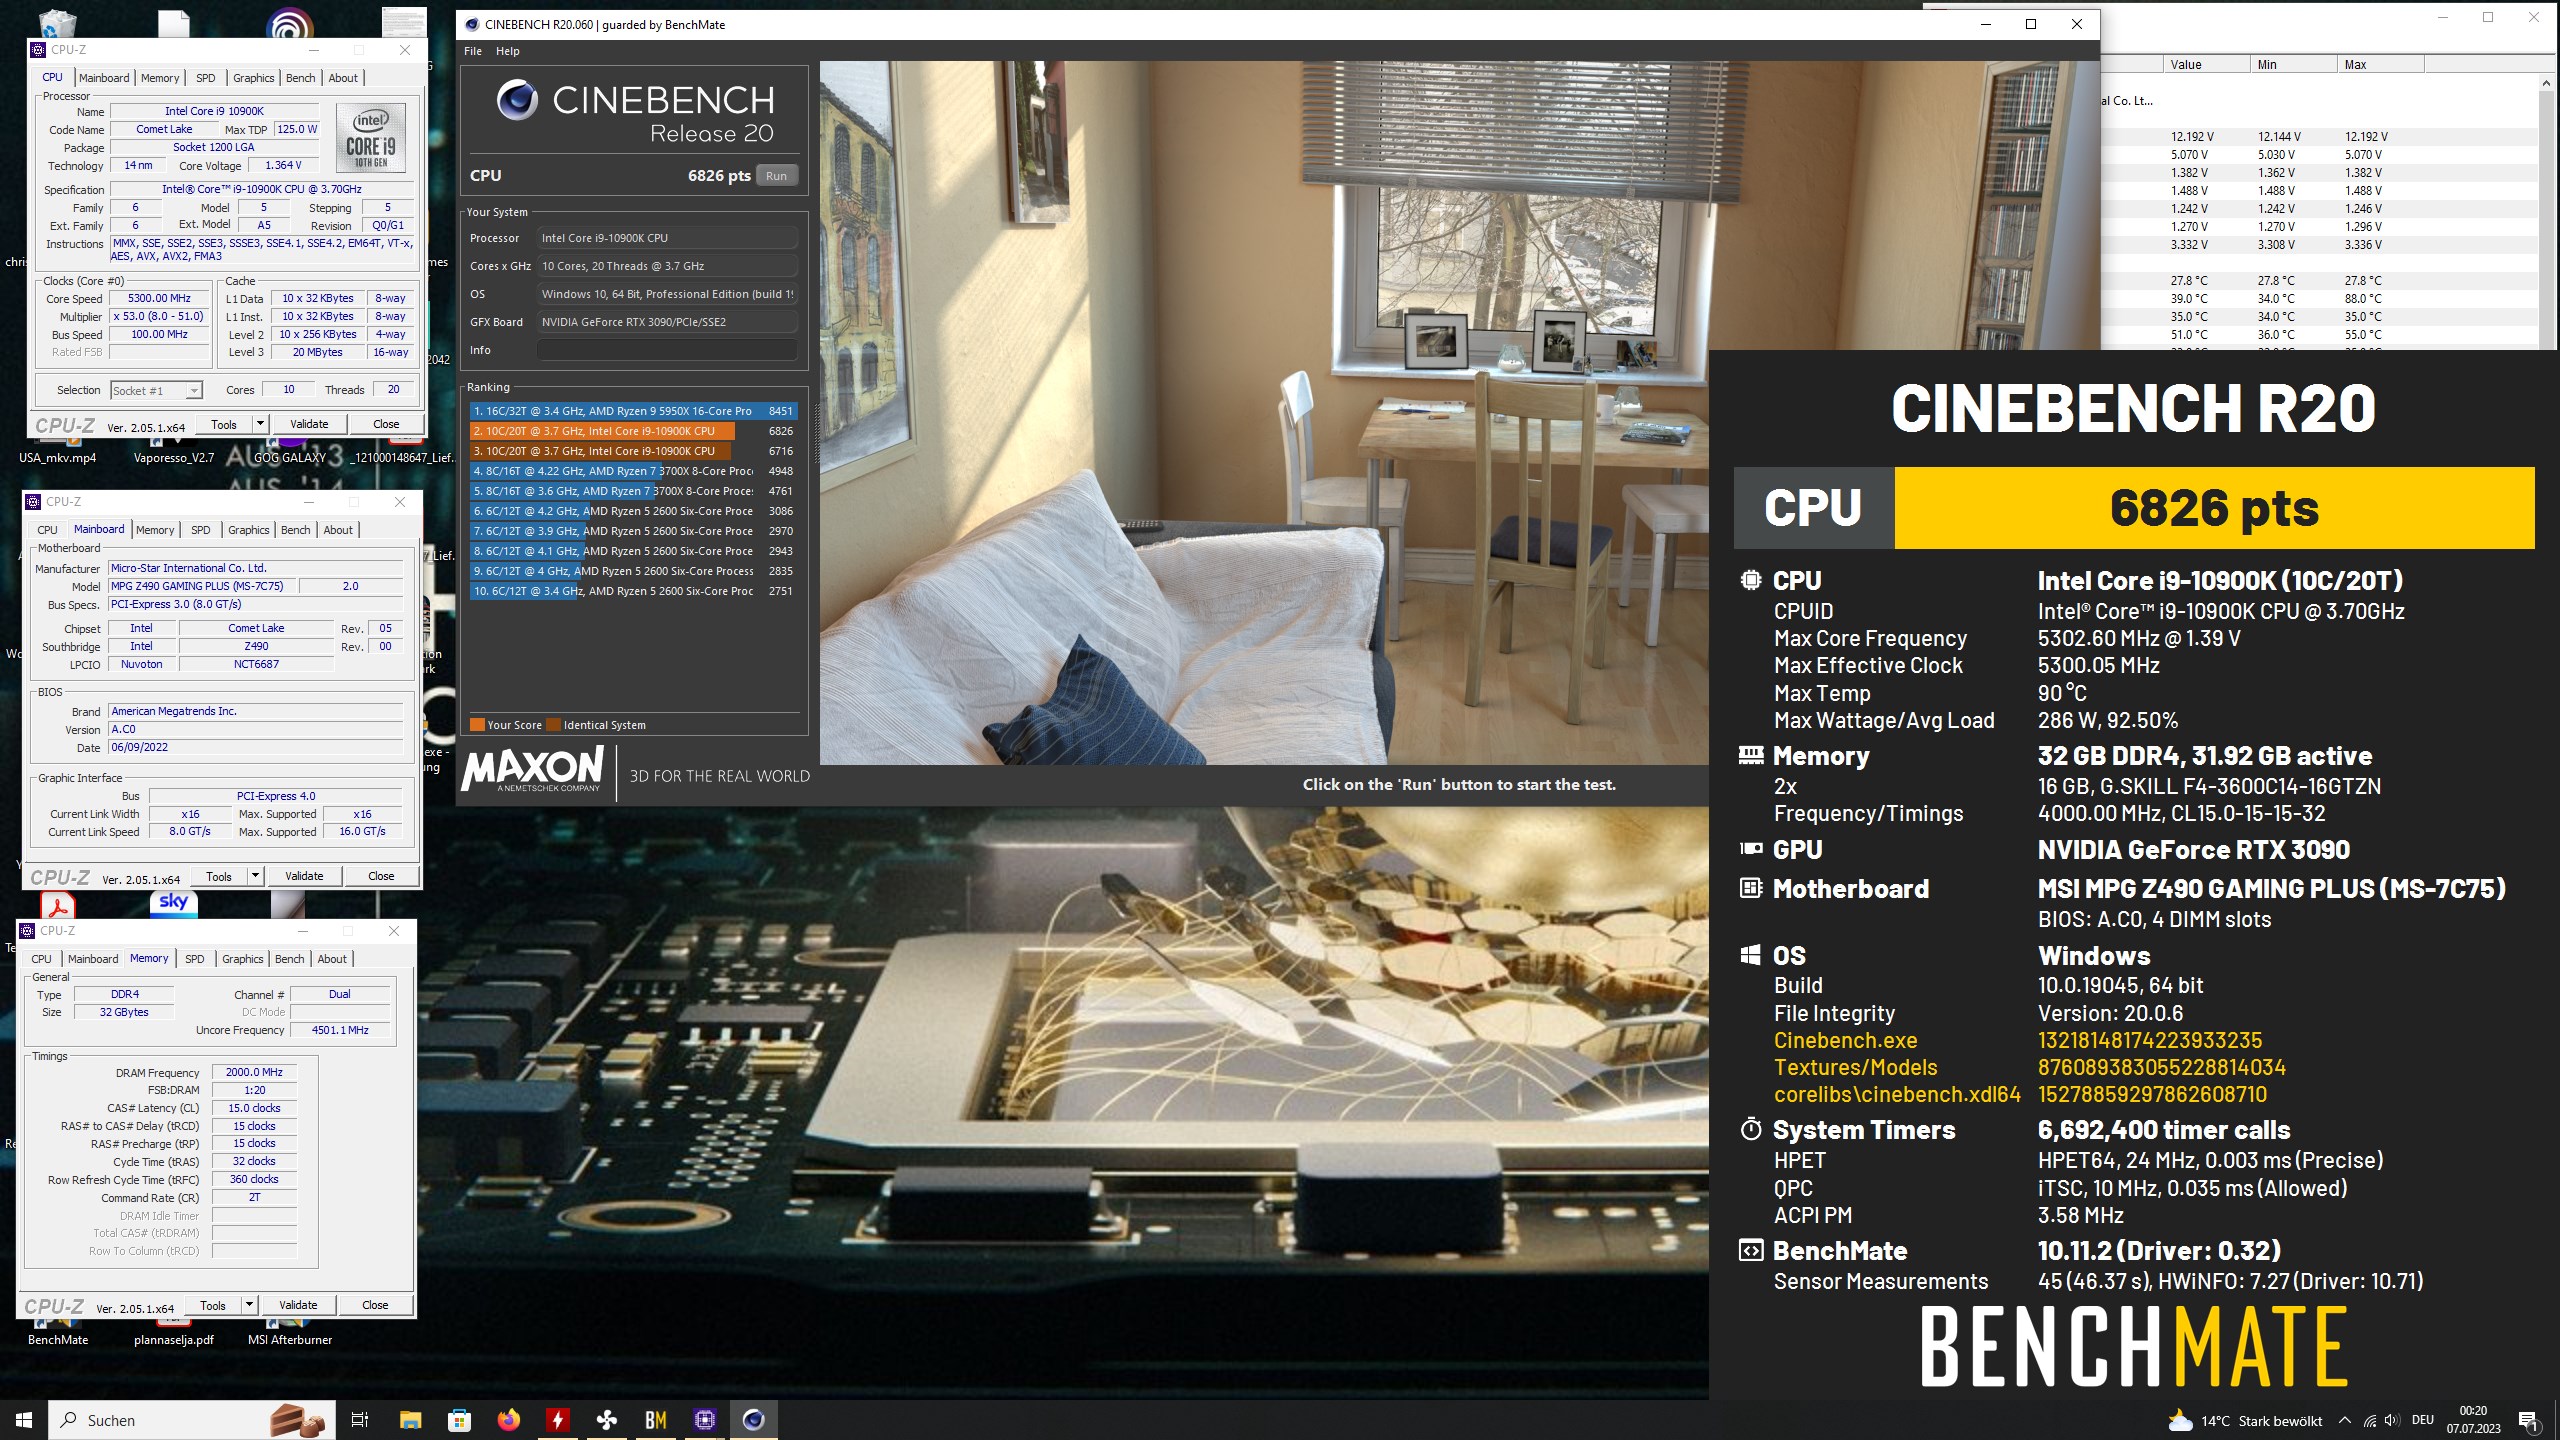Open the volume control in the system tray
The image size is (2560, 1440).
[2392, 1420]
